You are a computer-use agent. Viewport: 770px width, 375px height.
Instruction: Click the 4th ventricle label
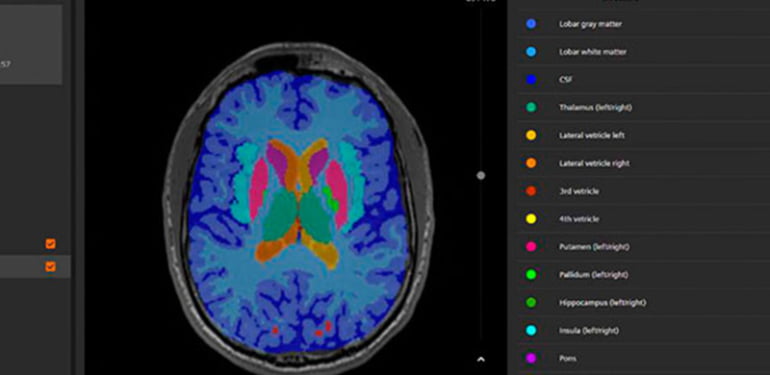pos(579,219)
